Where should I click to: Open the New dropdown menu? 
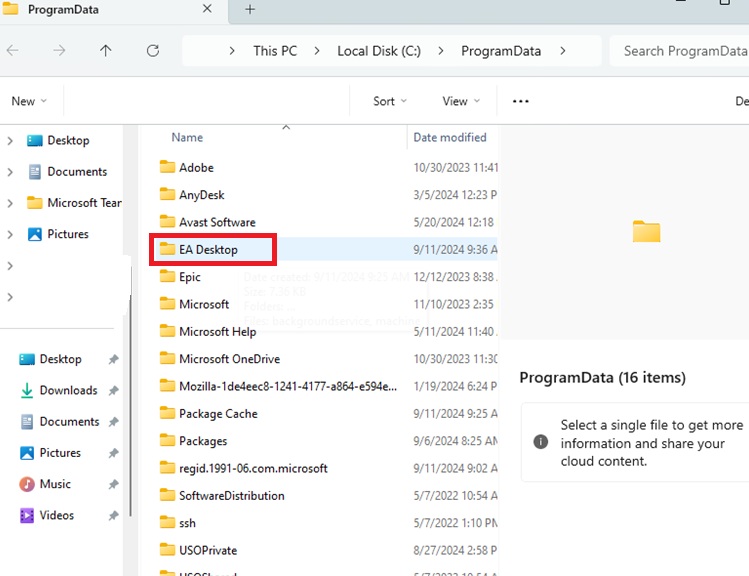(x=28, y=101)
